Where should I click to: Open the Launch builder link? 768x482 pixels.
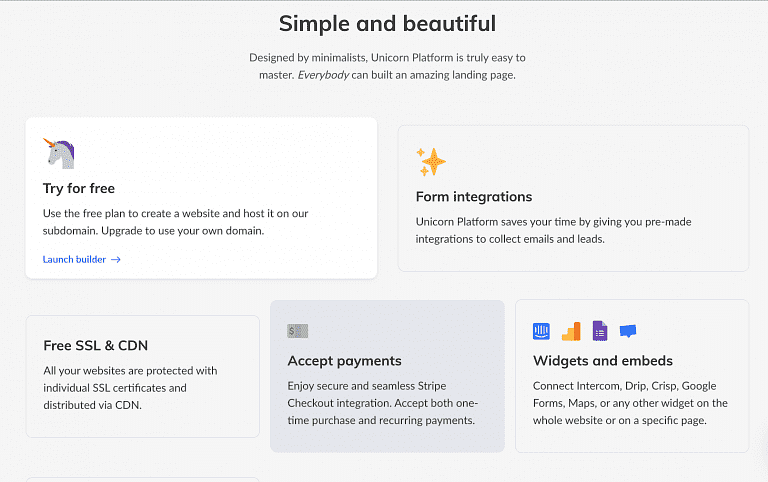click(x=81, y=260)
